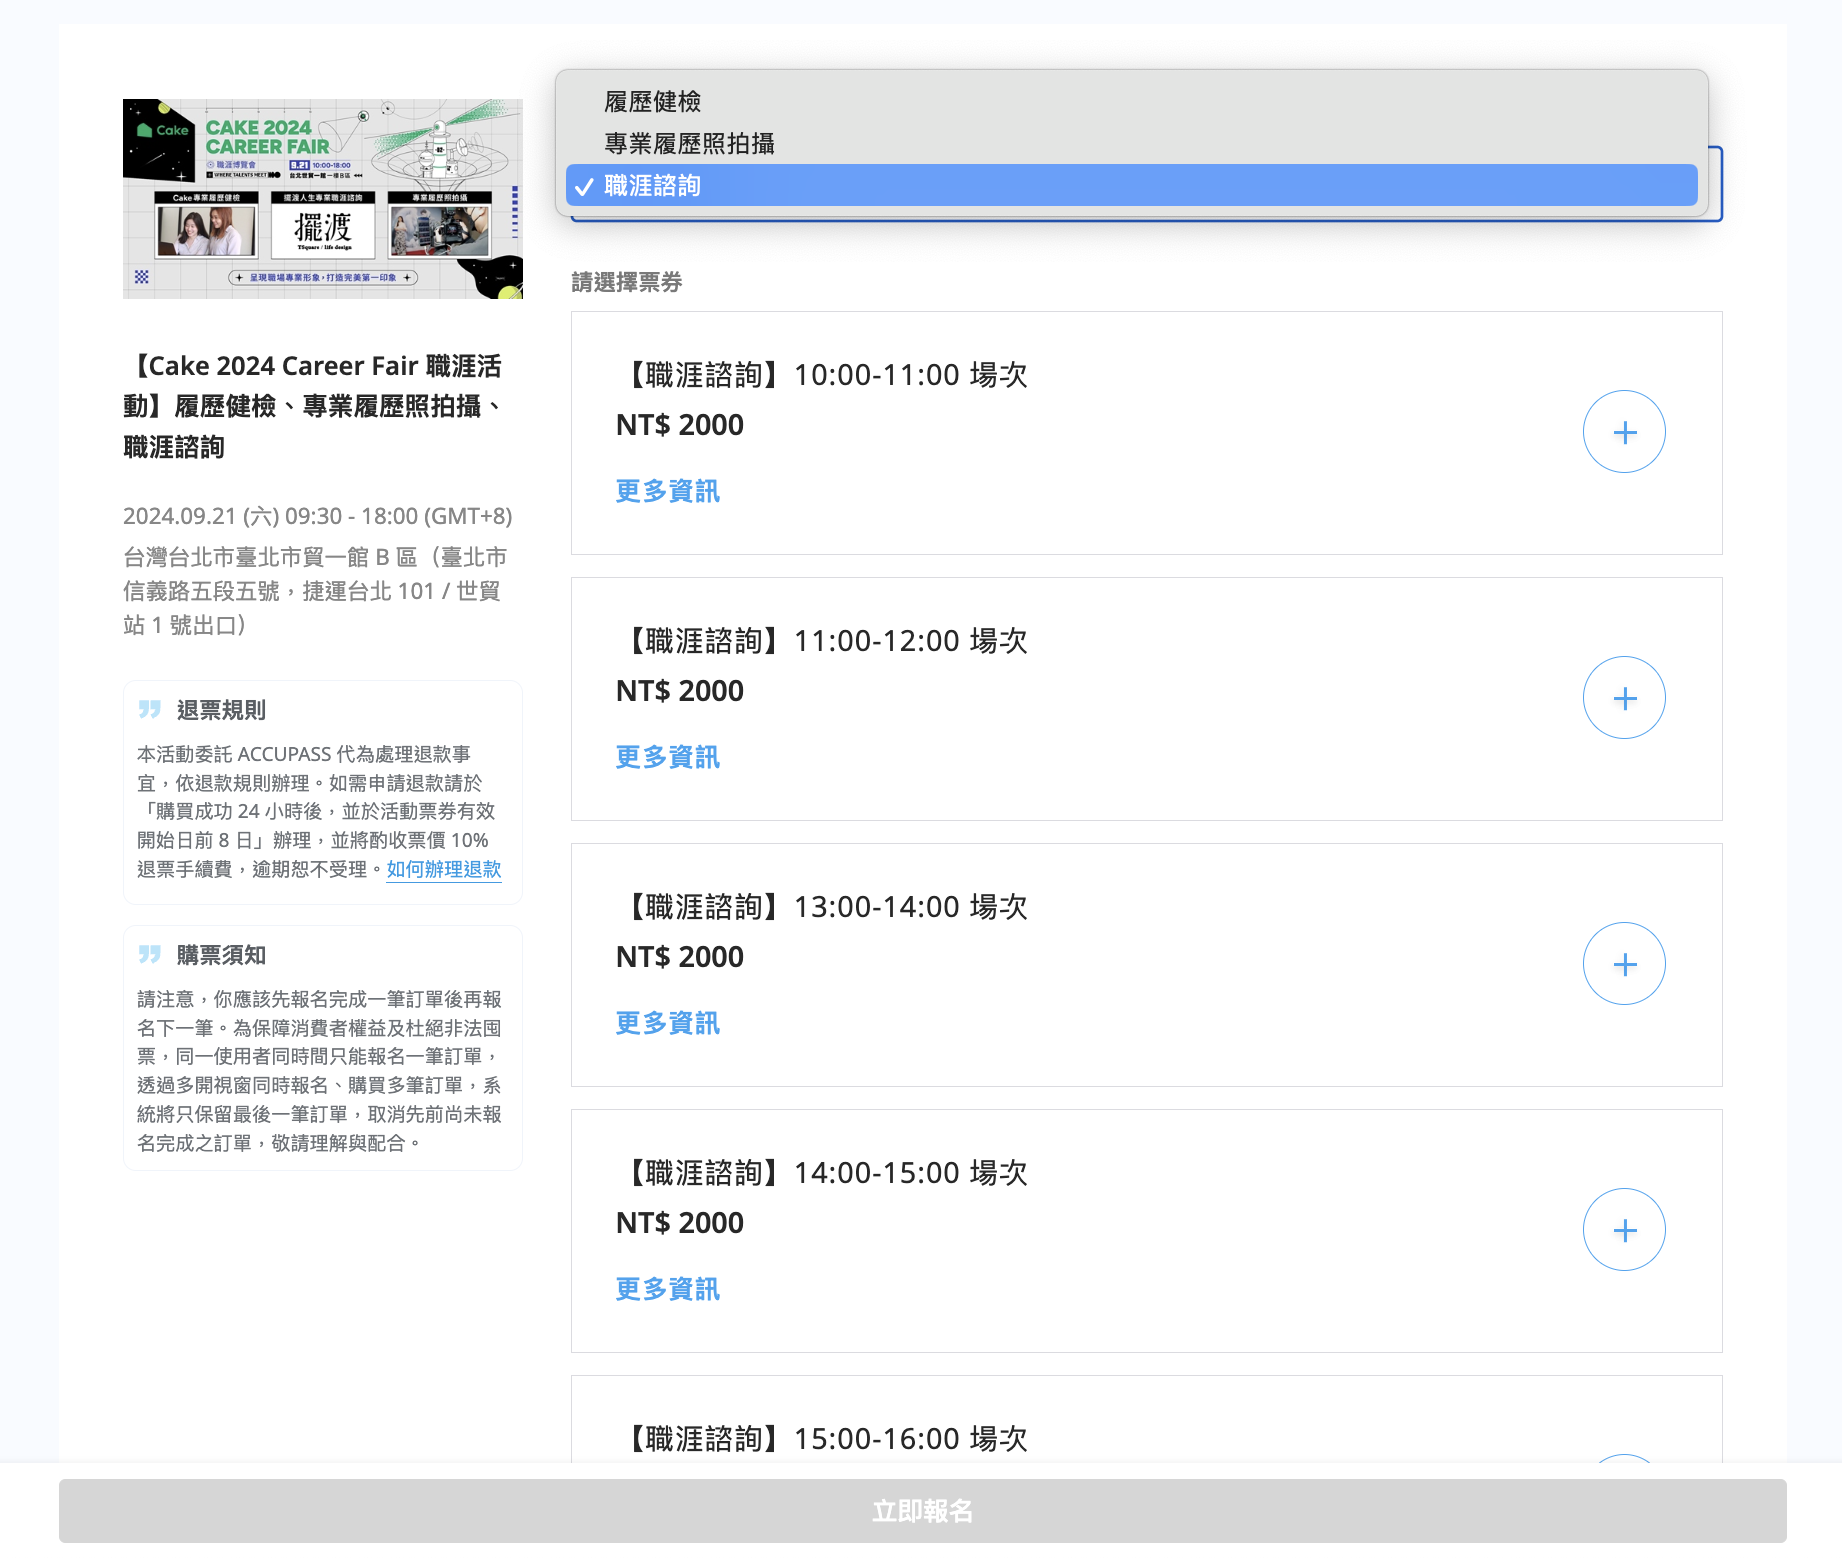Add a 11:00-12:00 career consultation ticket

(x=1623, y=698)
